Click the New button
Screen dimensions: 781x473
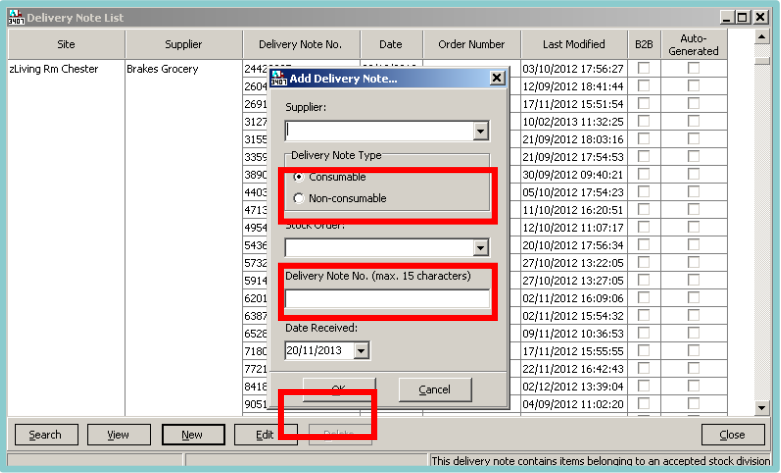click(192, 435)
